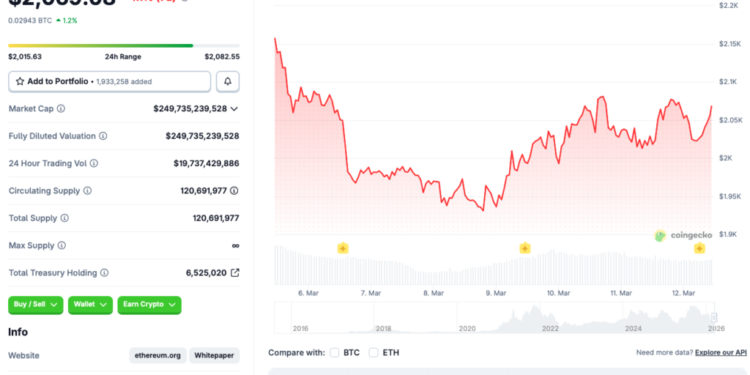Image resolution: width=750 pixels, height=375 pixels.
Task: Open the Wallet dropdown
Action: (90, 305)
